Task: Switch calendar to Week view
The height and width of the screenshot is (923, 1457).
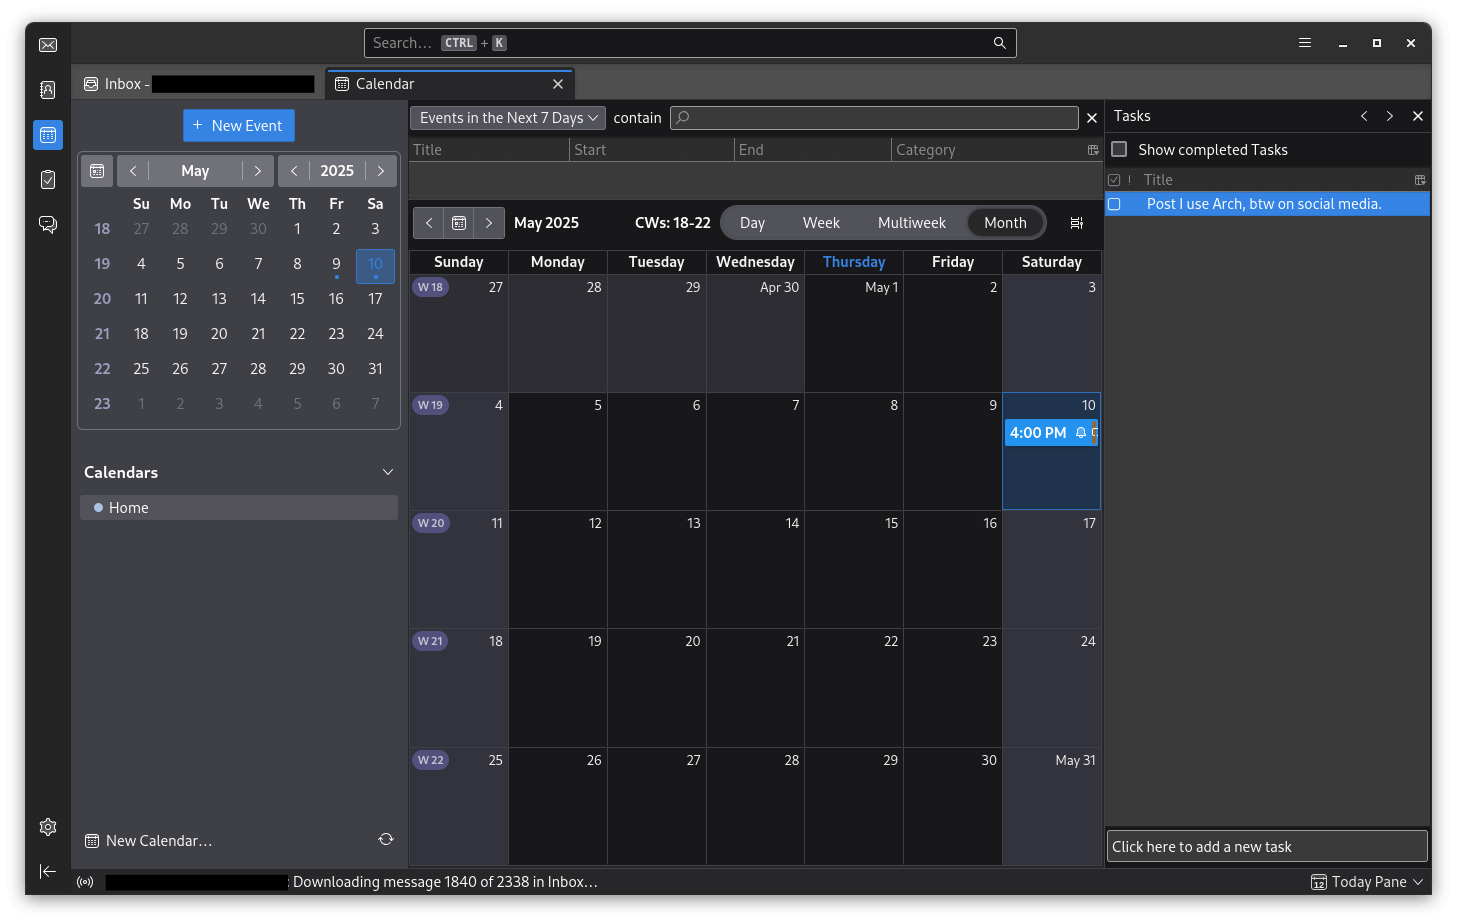Action: 821,223
